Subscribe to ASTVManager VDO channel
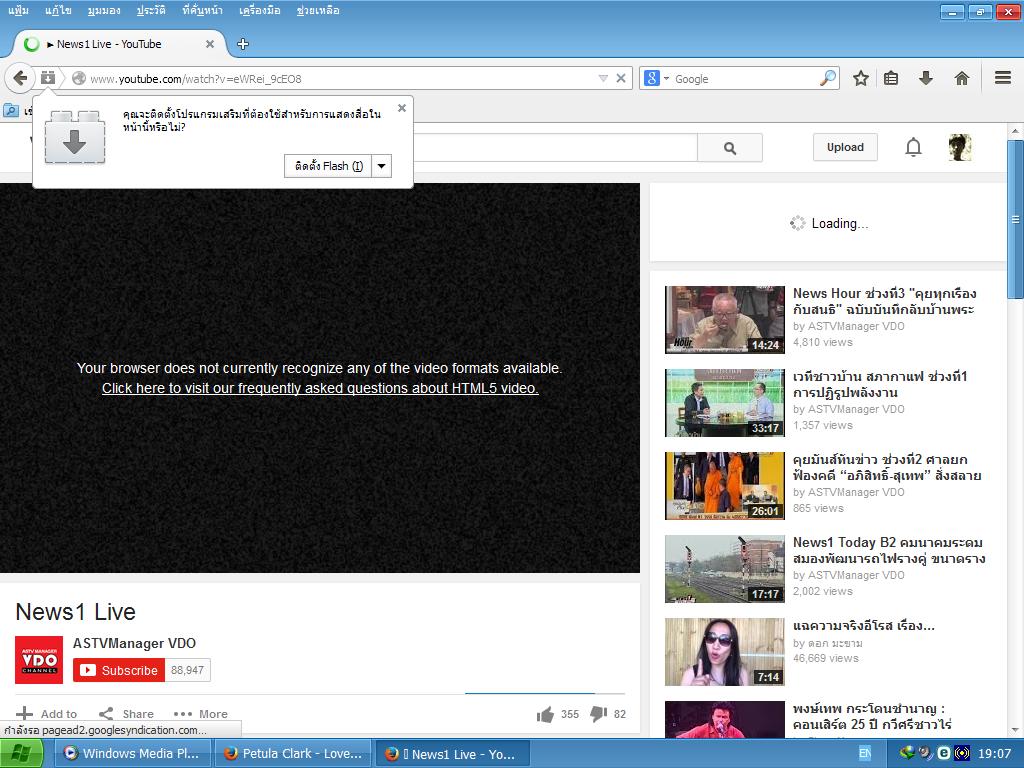The image size is (1024, 768). tap(119, 670)
